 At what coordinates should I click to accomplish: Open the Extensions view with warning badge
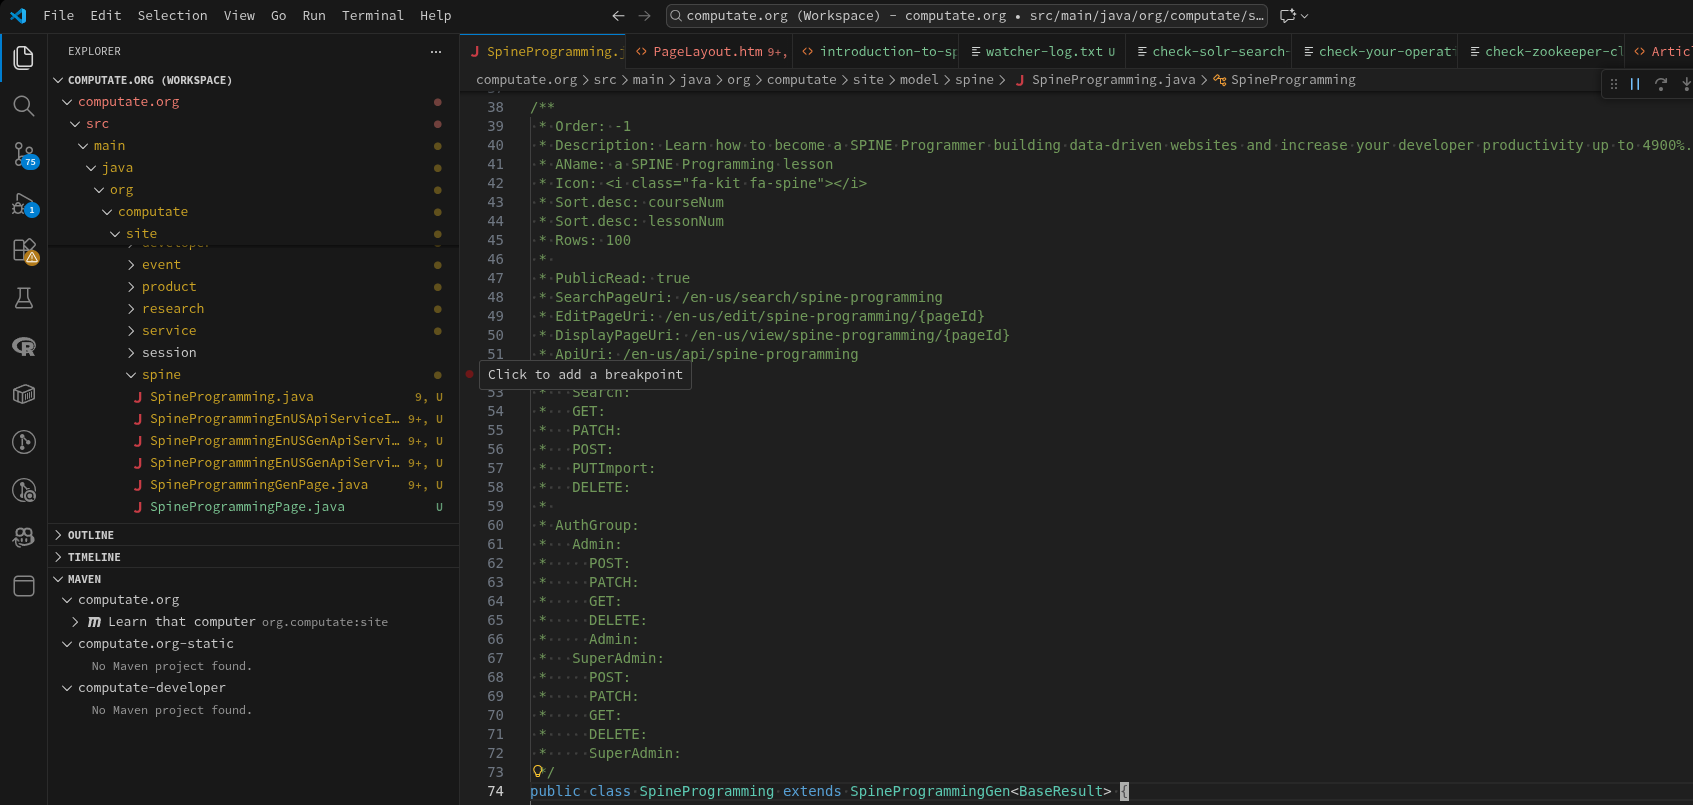click(x=24, y=250)
